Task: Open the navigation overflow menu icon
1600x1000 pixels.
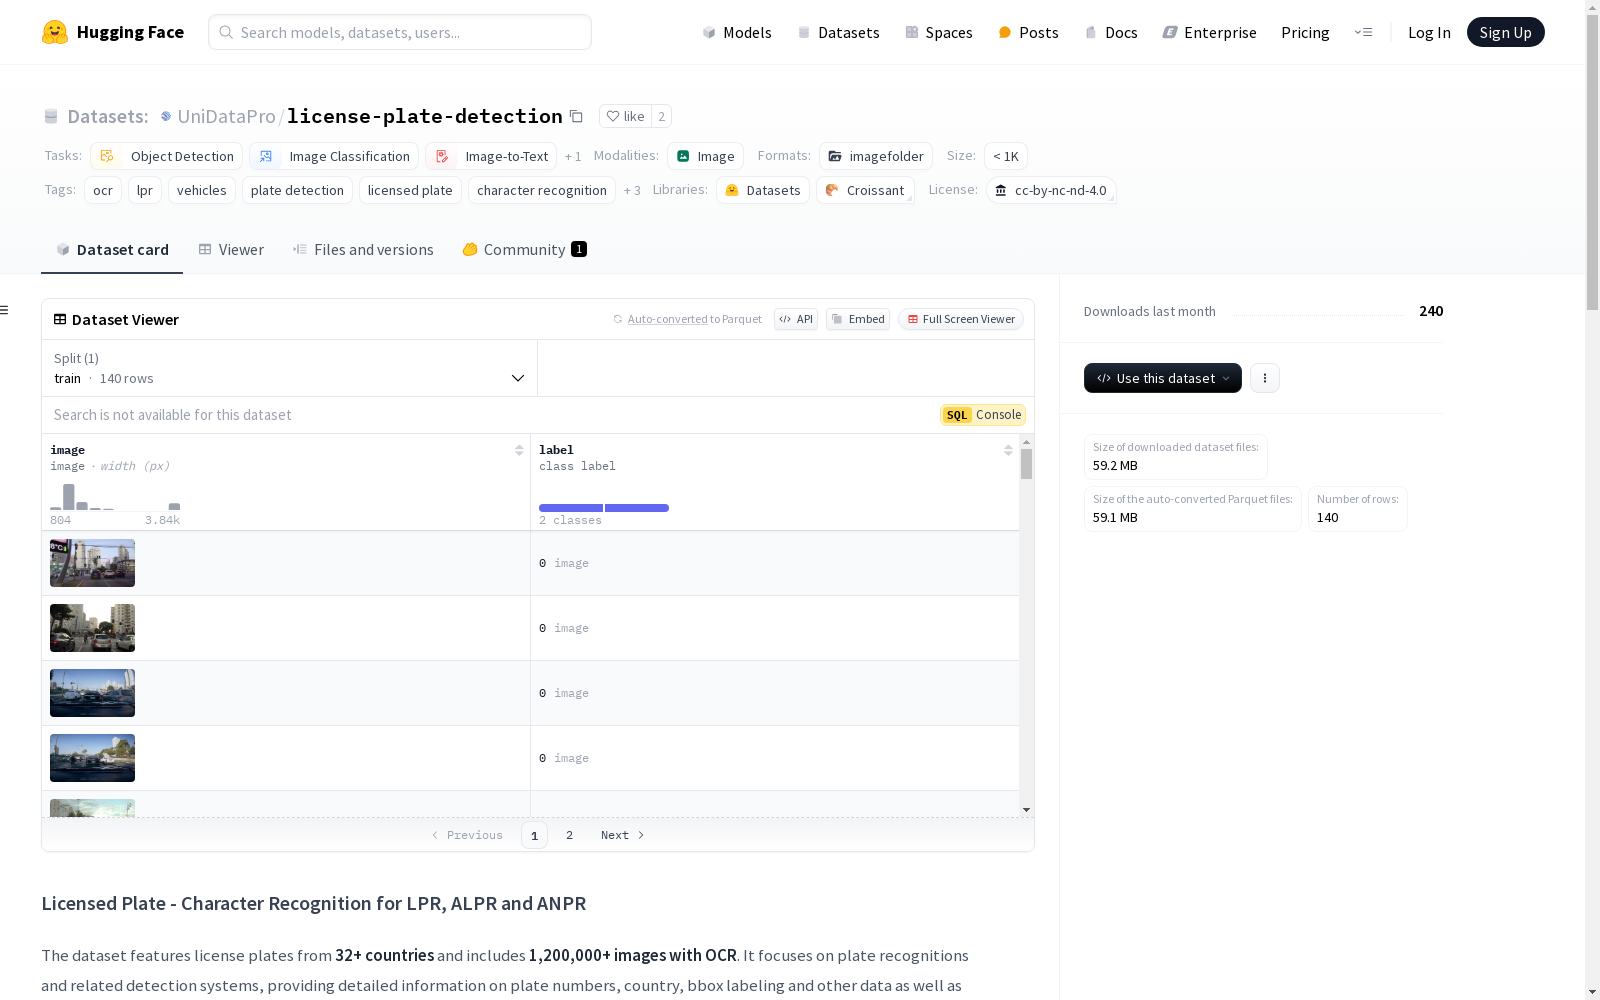Action: point(1363,32)
